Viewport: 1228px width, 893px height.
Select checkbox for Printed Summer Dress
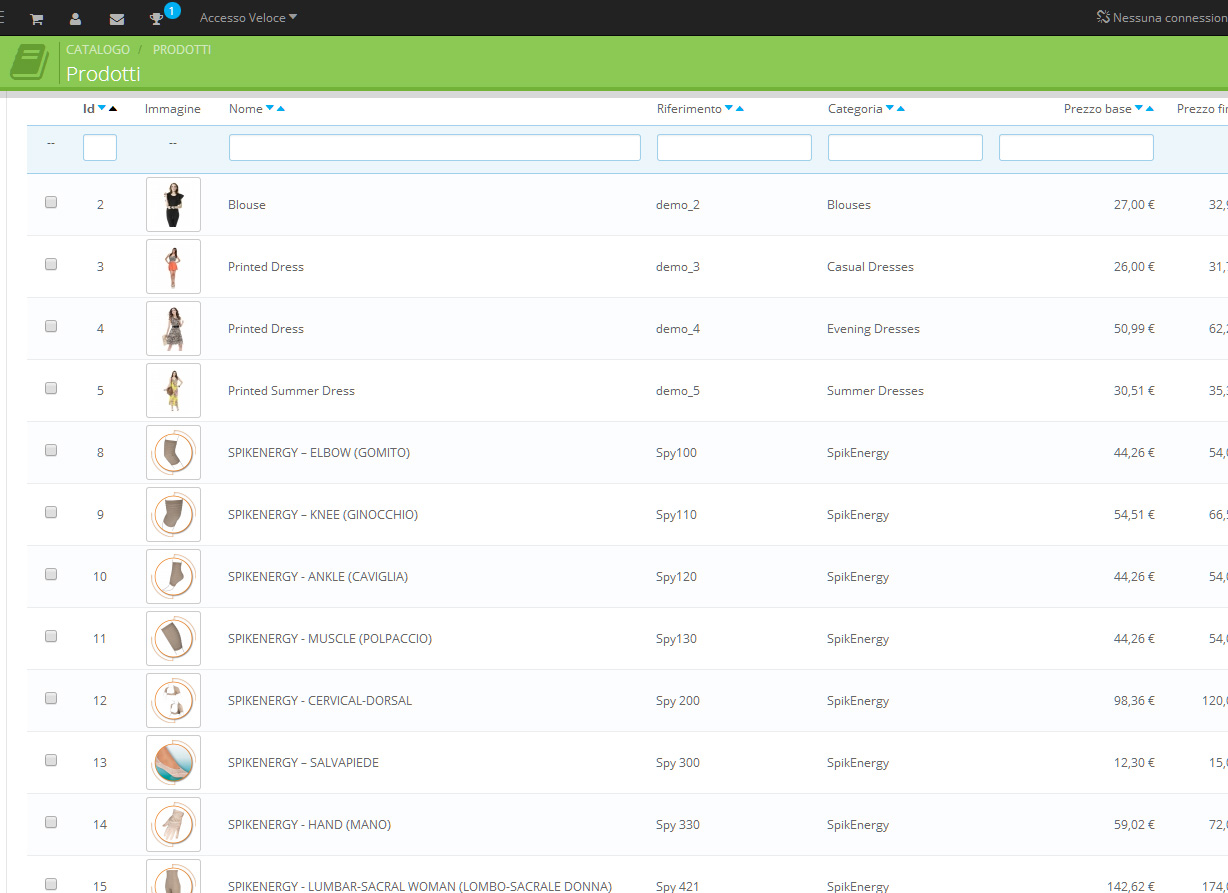pos(51,388)
